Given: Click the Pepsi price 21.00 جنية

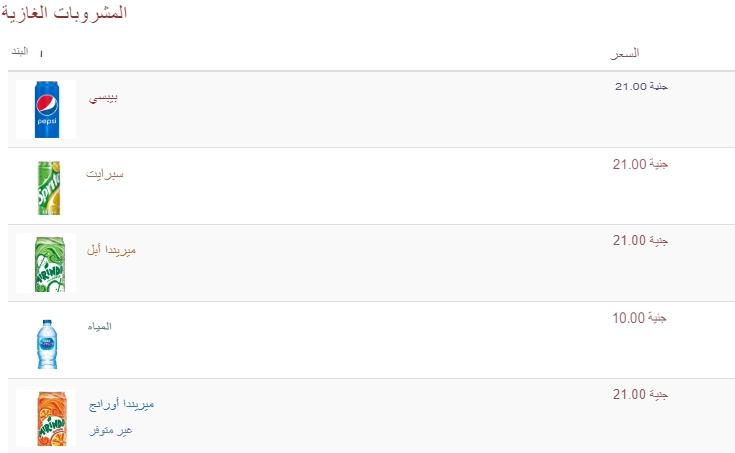Looking at the screenshot, I should pyautogui.click(x=641, y=86).
